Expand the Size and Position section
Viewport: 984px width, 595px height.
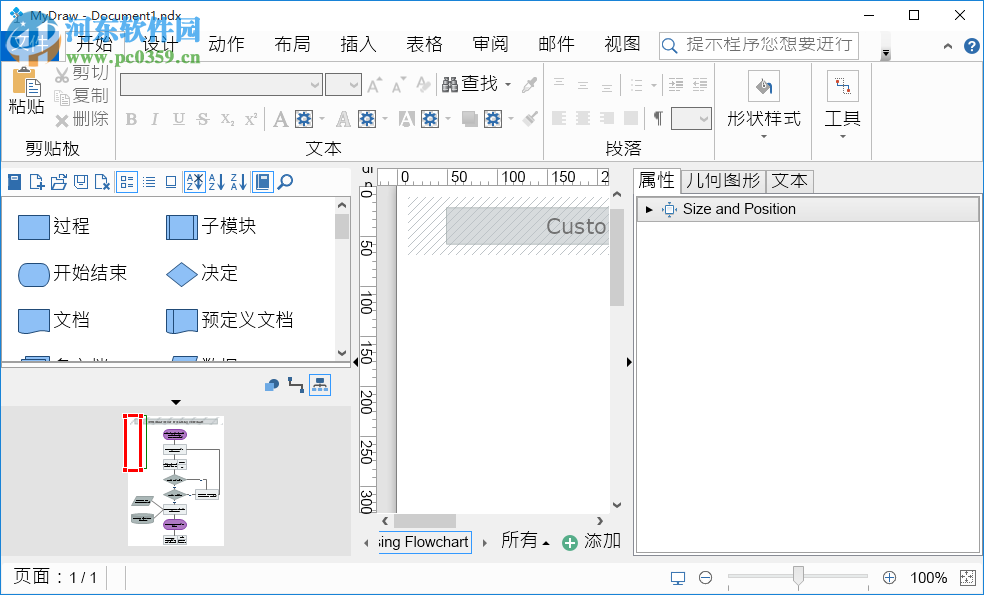tap(650, 209)
